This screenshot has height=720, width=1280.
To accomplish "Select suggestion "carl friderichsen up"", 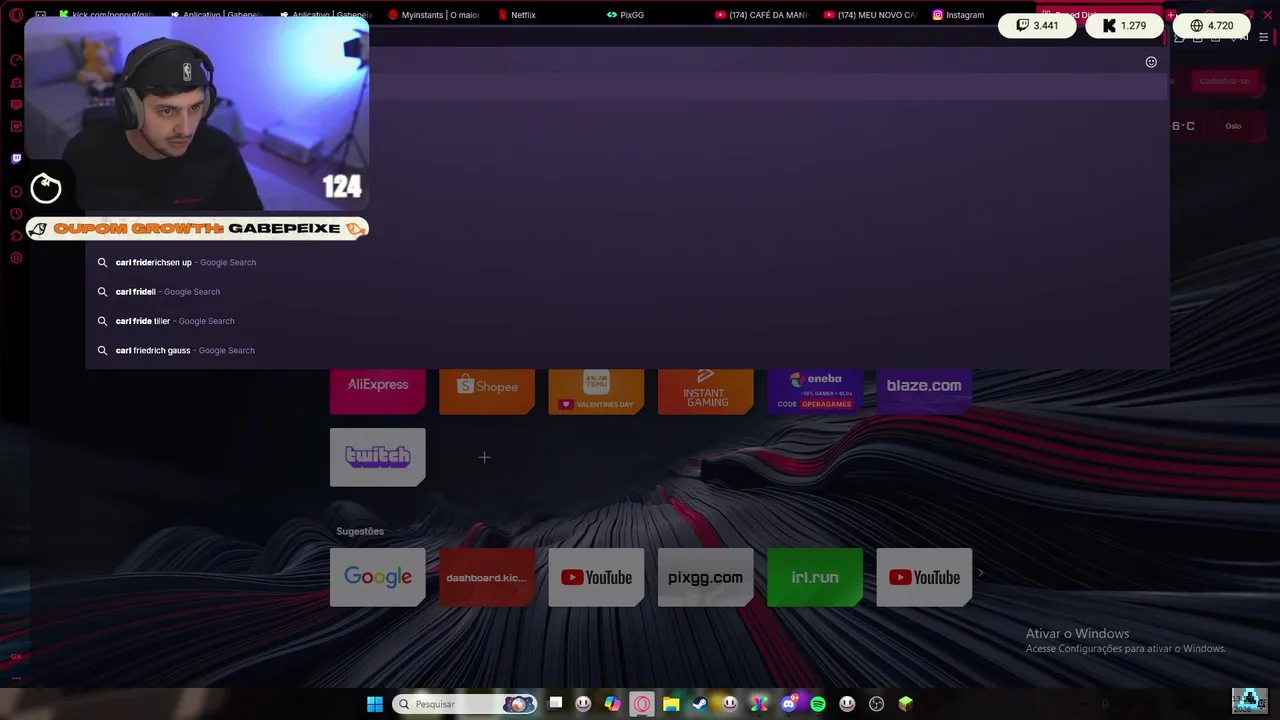I will 627,262.
